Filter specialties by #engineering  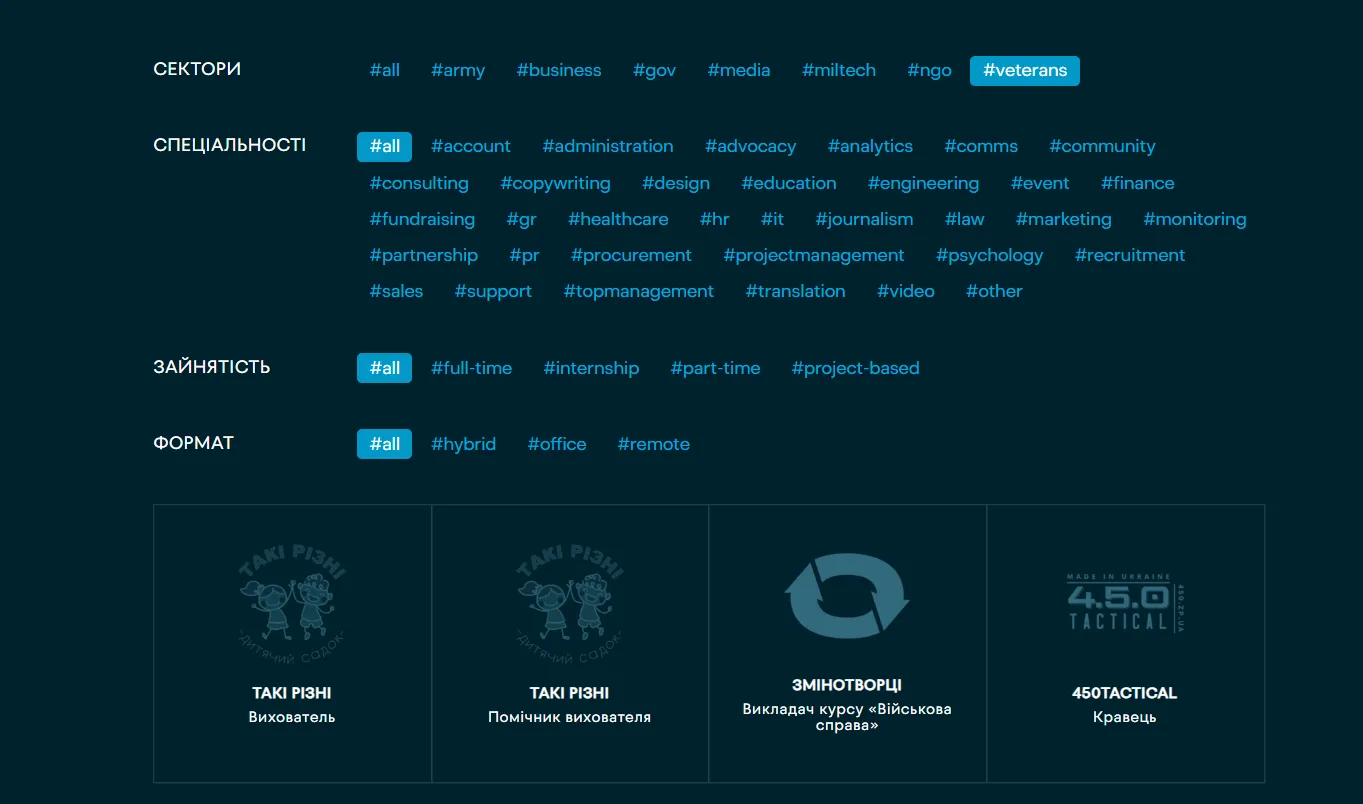pyautogui.click(x=923, y=183)
